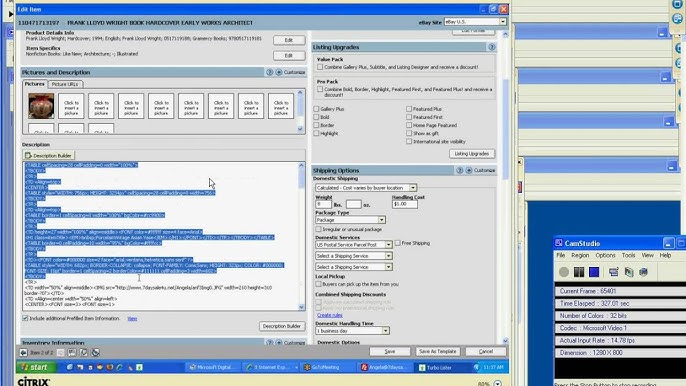The height and width of the screenshot is (386, 686).
Task: Check the Highlight listing upgrade
Action: [x=316, y=133]
